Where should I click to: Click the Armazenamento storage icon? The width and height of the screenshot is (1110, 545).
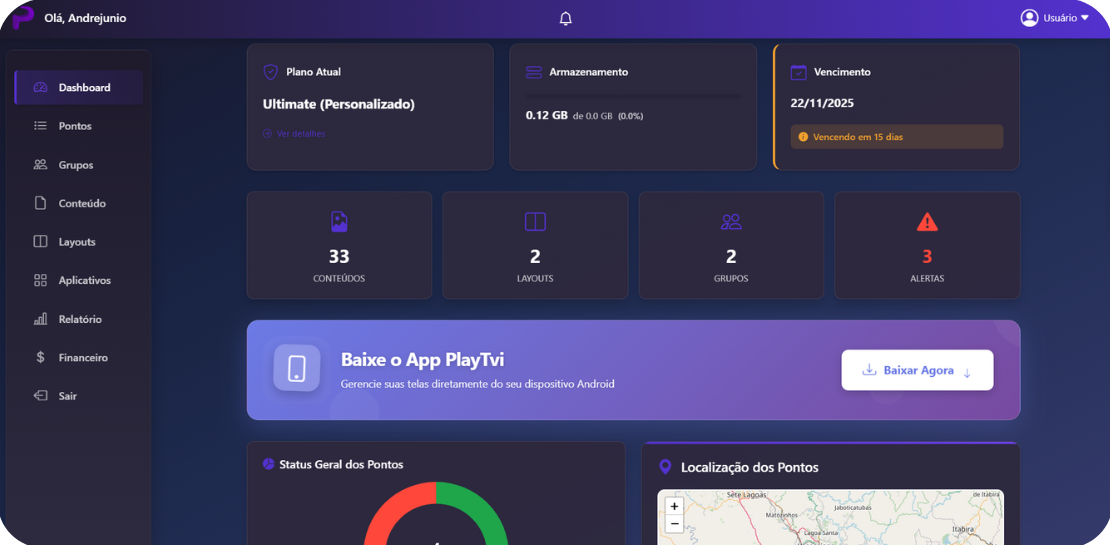coord(533,72)
